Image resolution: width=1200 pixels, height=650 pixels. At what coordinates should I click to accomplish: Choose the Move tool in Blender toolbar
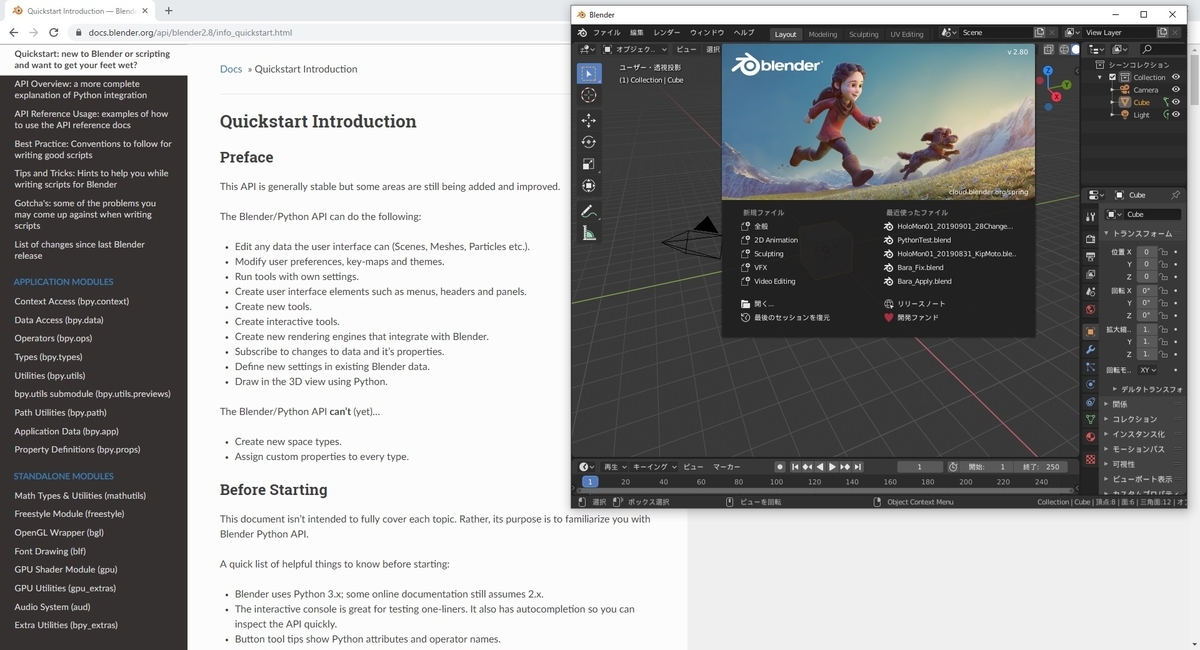589,120
